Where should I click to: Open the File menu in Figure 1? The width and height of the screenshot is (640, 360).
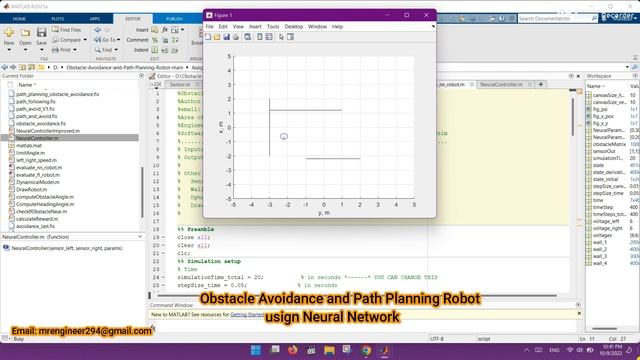pyautogui.click(x=209, y=27)
